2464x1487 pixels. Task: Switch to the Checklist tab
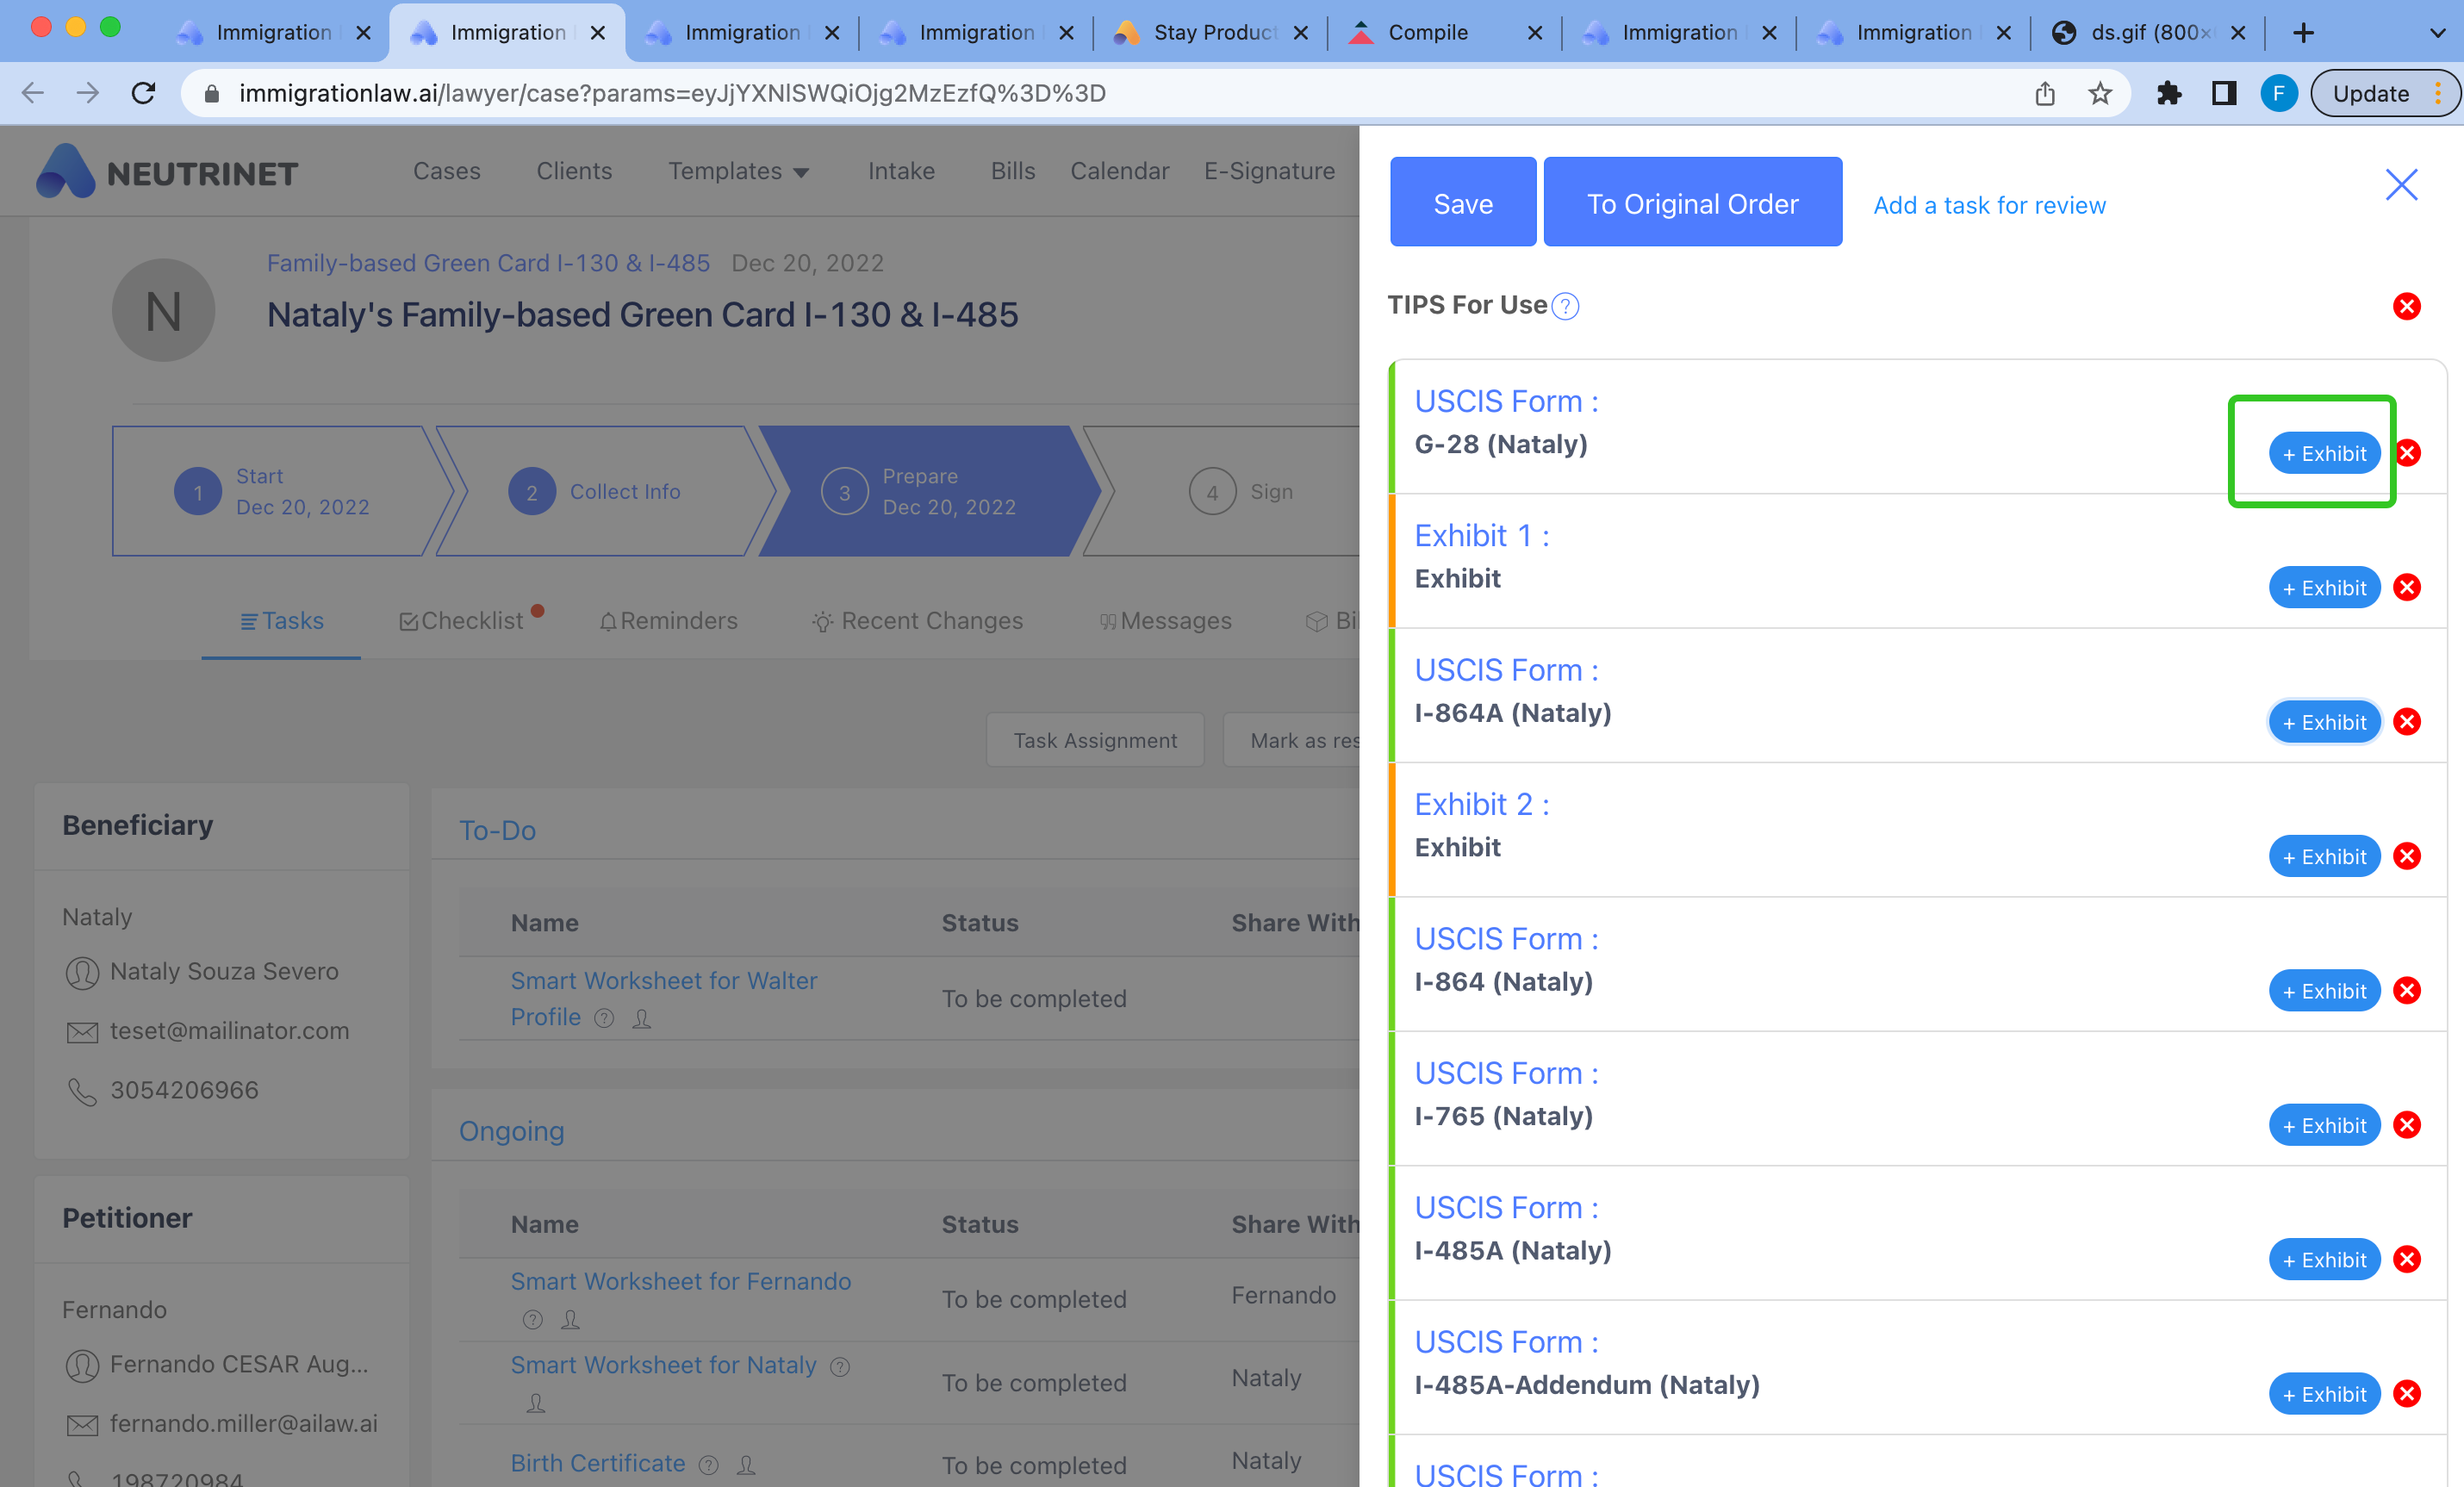point(461,621)
